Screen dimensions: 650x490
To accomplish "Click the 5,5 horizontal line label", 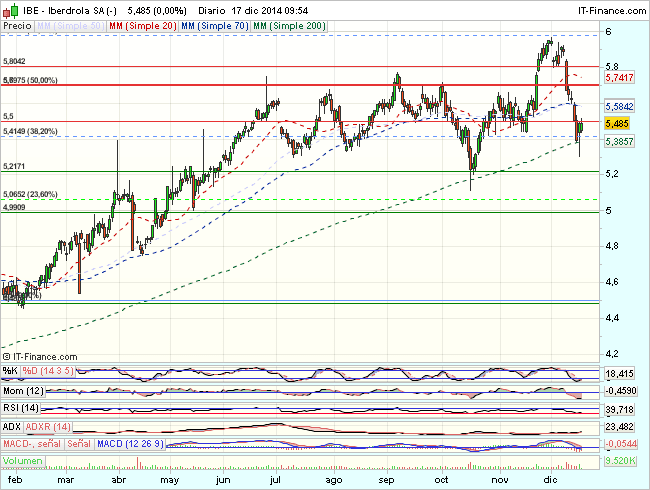I will 8,116.
